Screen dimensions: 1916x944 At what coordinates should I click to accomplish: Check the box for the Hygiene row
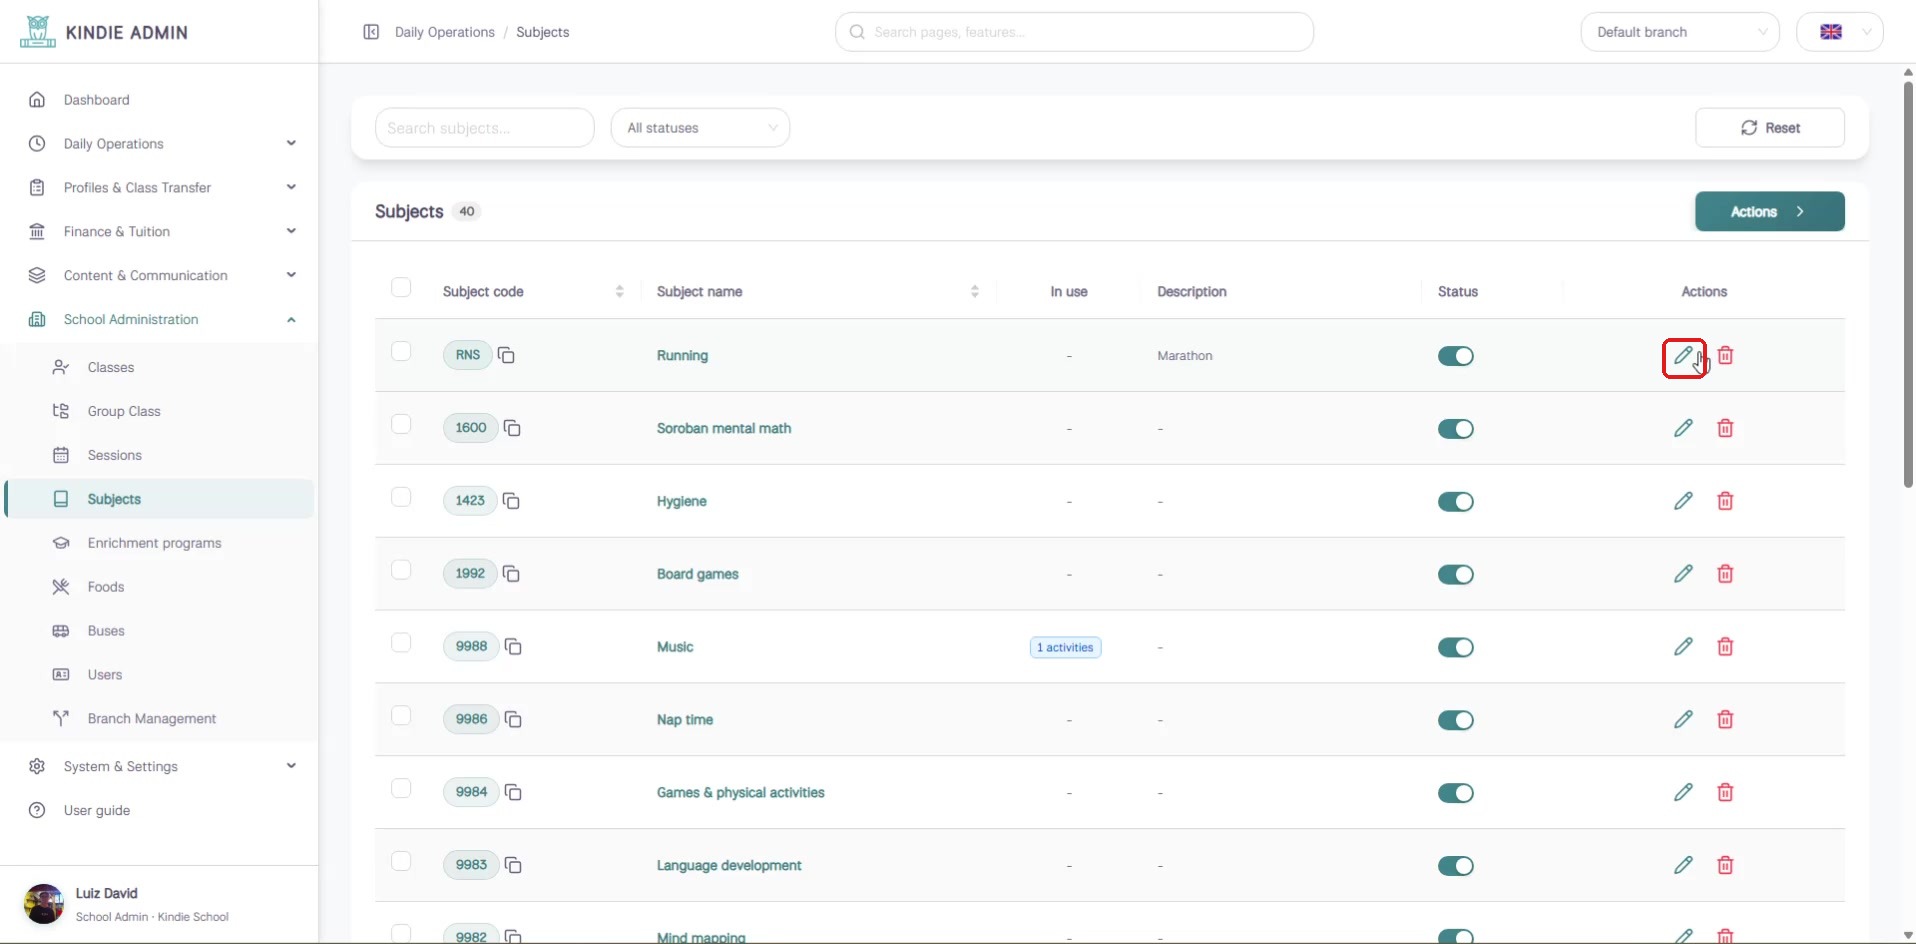401,497
